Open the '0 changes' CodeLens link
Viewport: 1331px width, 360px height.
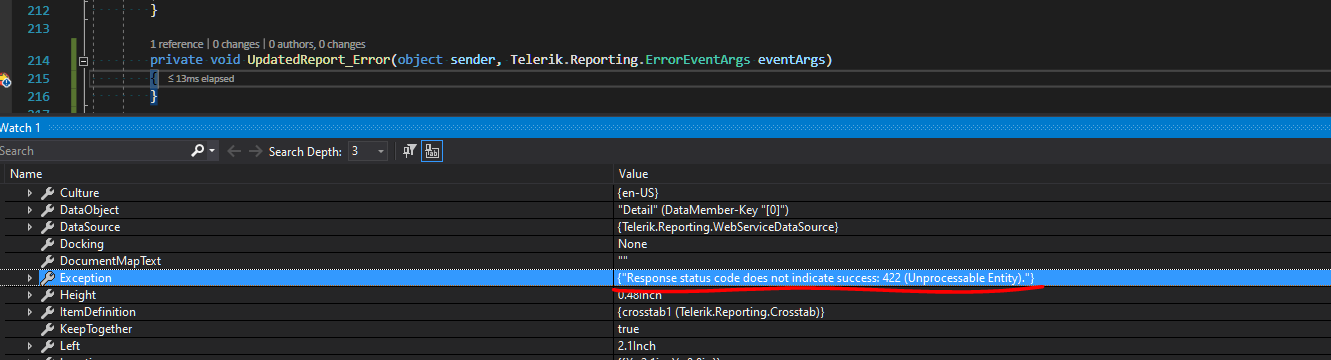click(x=235, y=44)
